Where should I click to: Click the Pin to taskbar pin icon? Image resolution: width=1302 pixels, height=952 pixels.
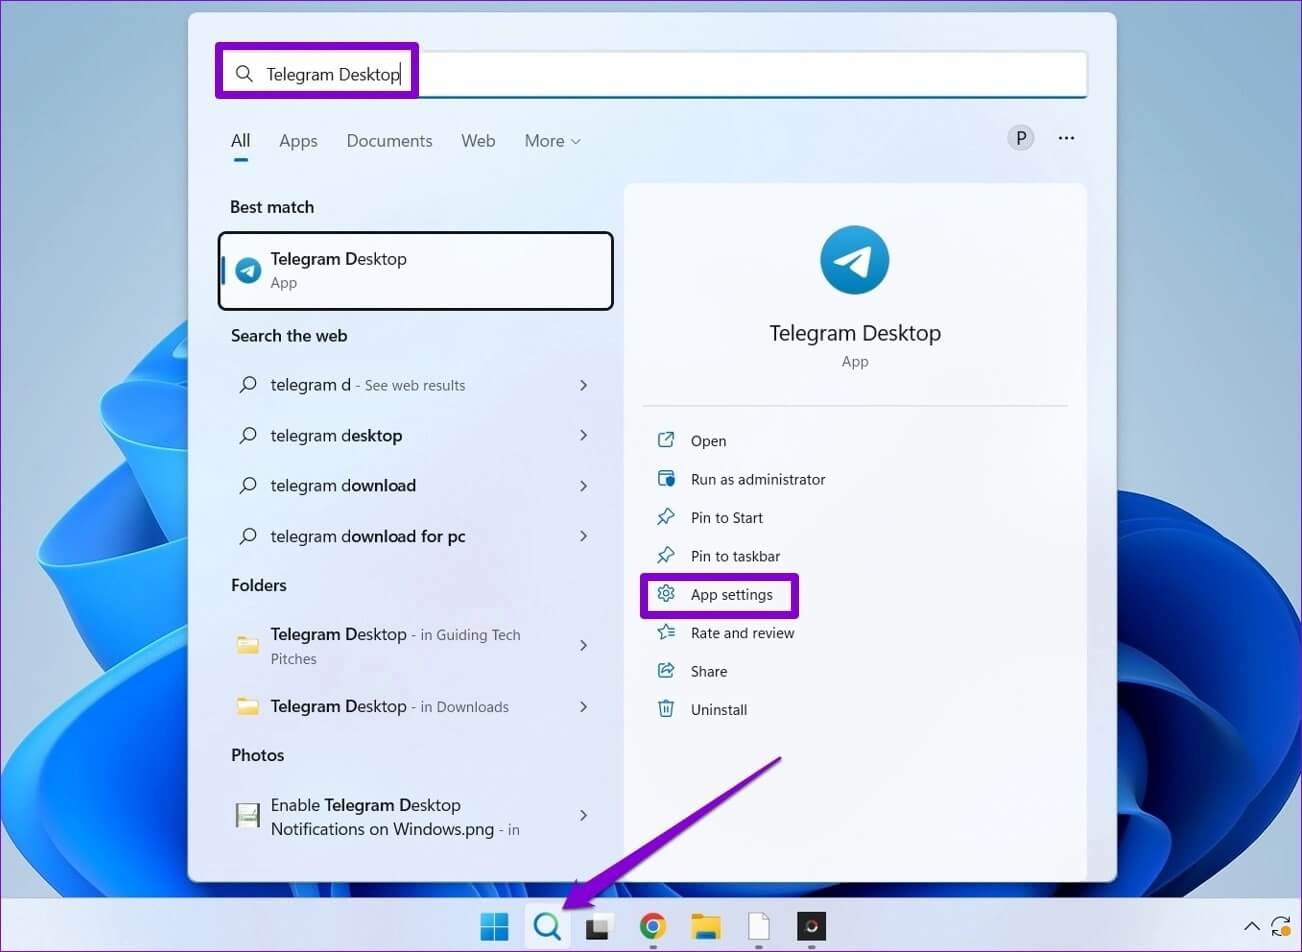click(x=666, y=555)
